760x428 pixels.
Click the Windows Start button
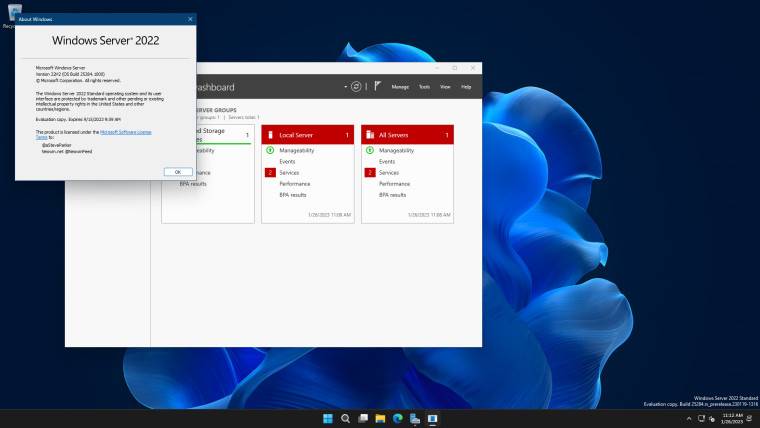coord(328,418)
